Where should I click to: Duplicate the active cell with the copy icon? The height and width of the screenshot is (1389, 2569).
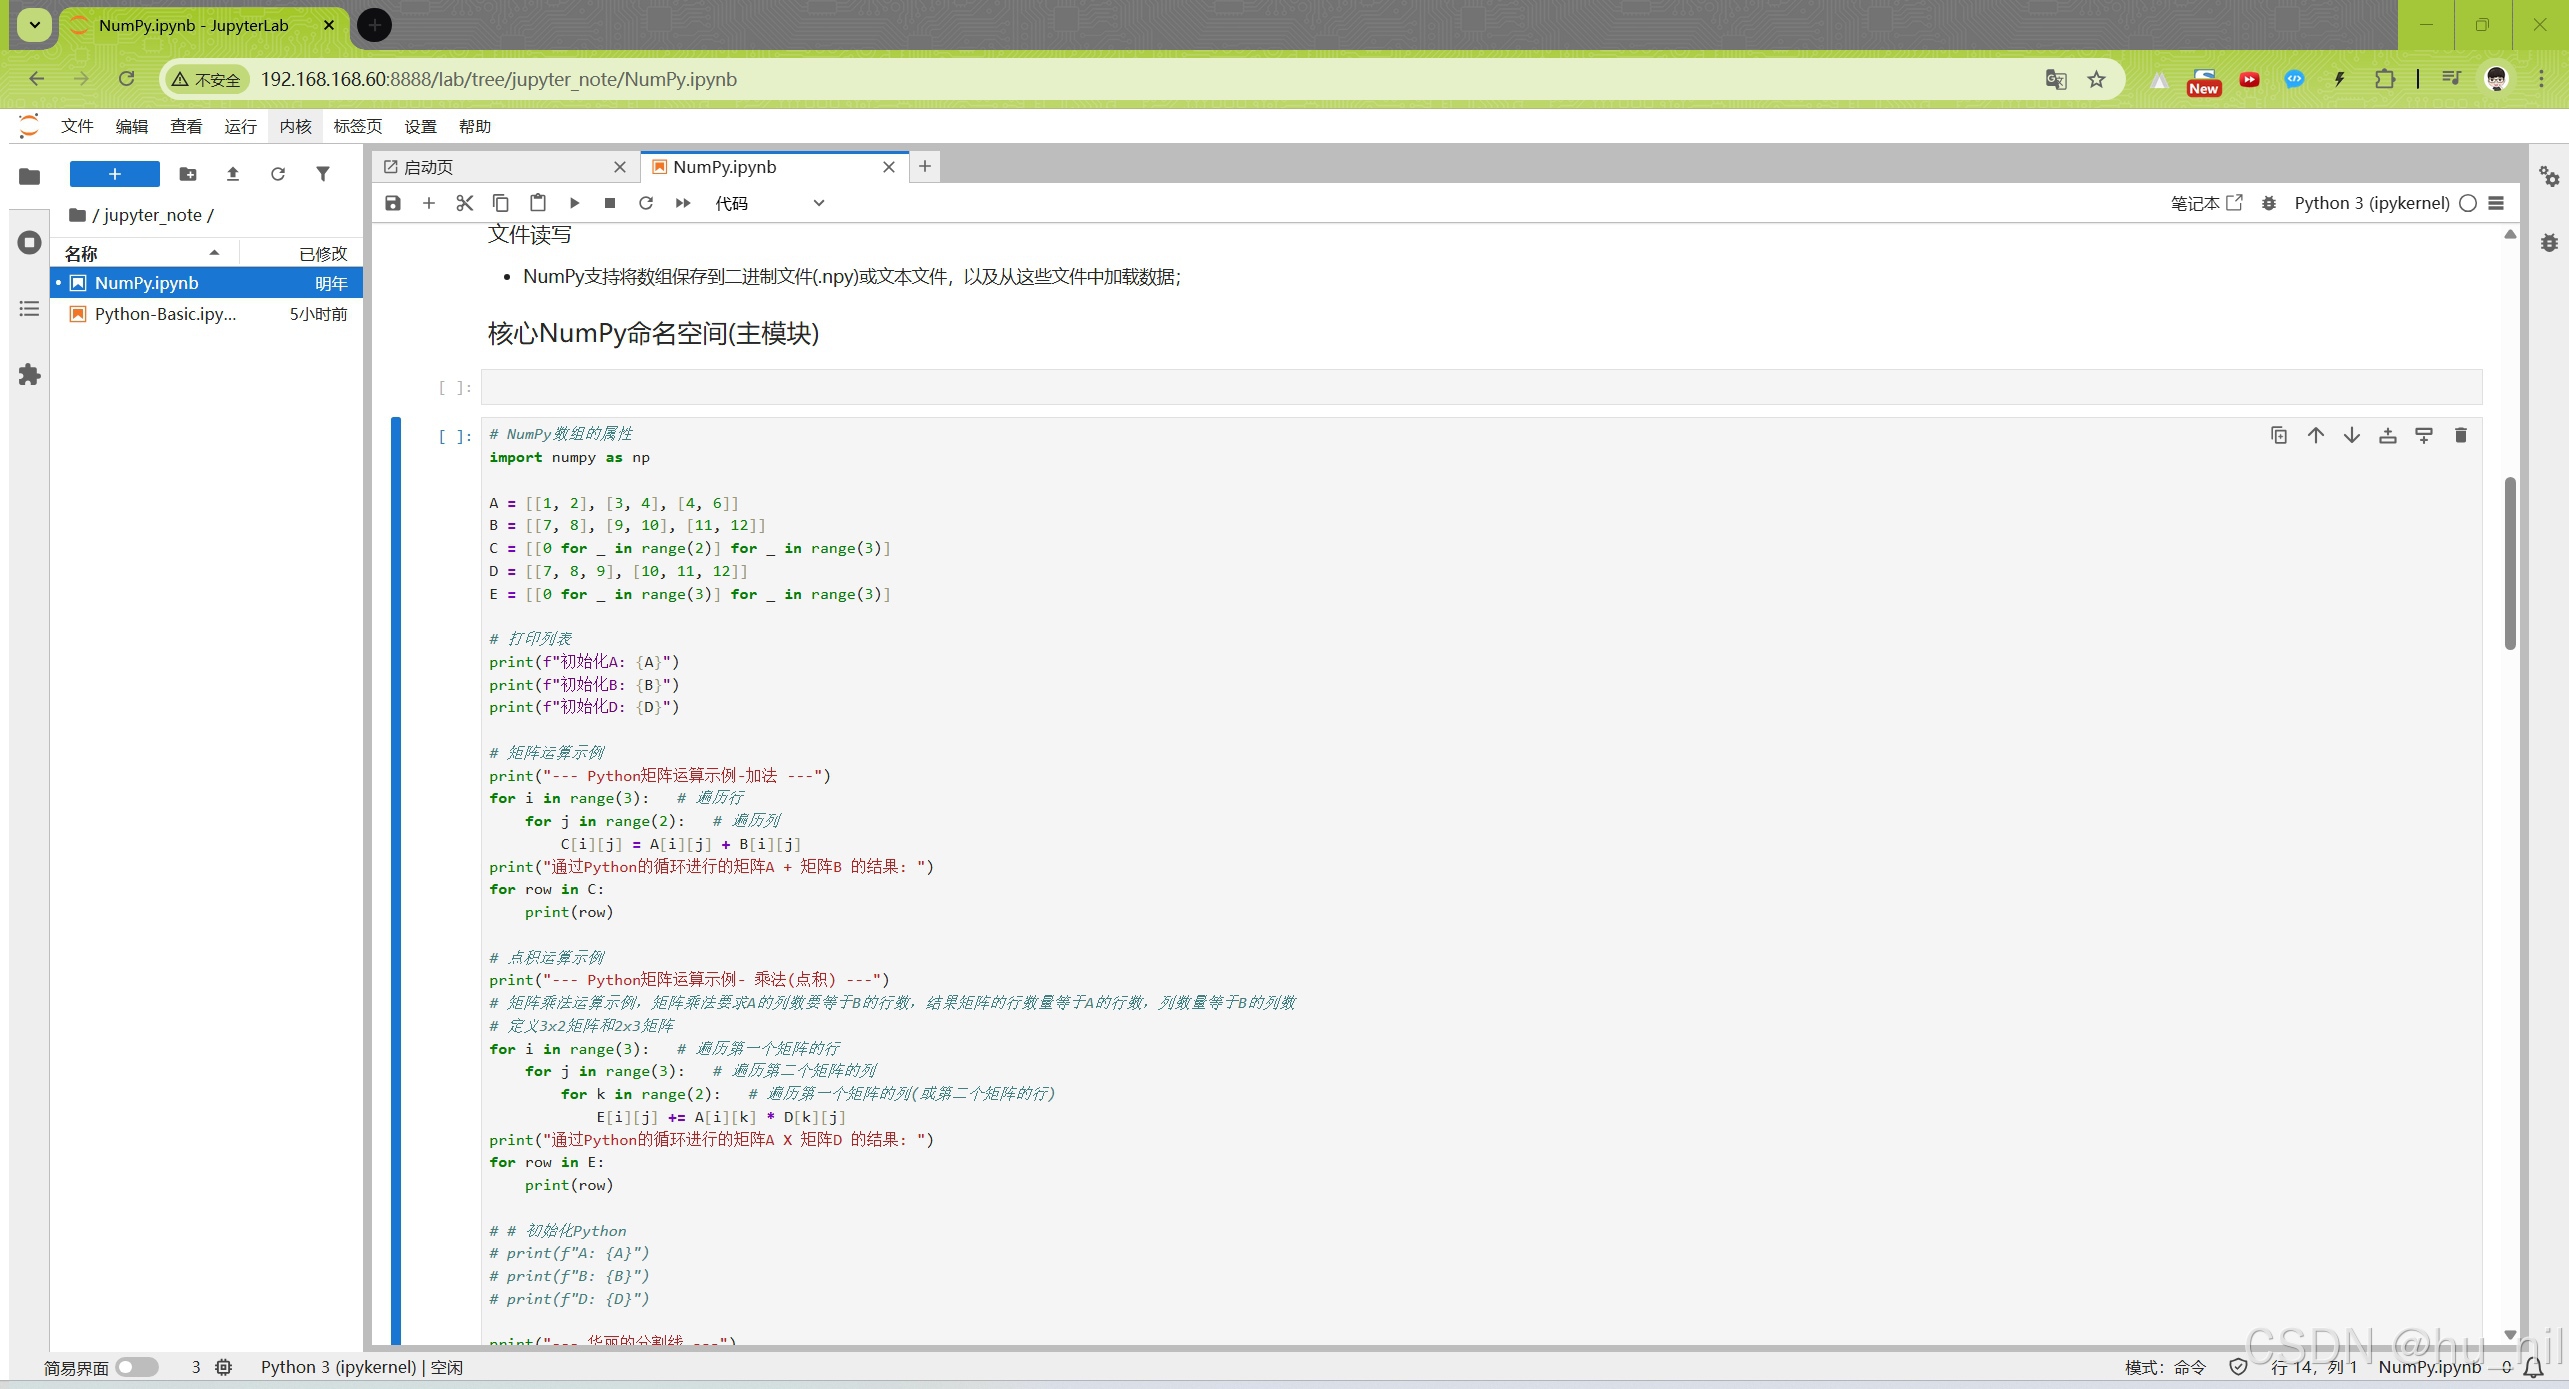click(2279, 435)
